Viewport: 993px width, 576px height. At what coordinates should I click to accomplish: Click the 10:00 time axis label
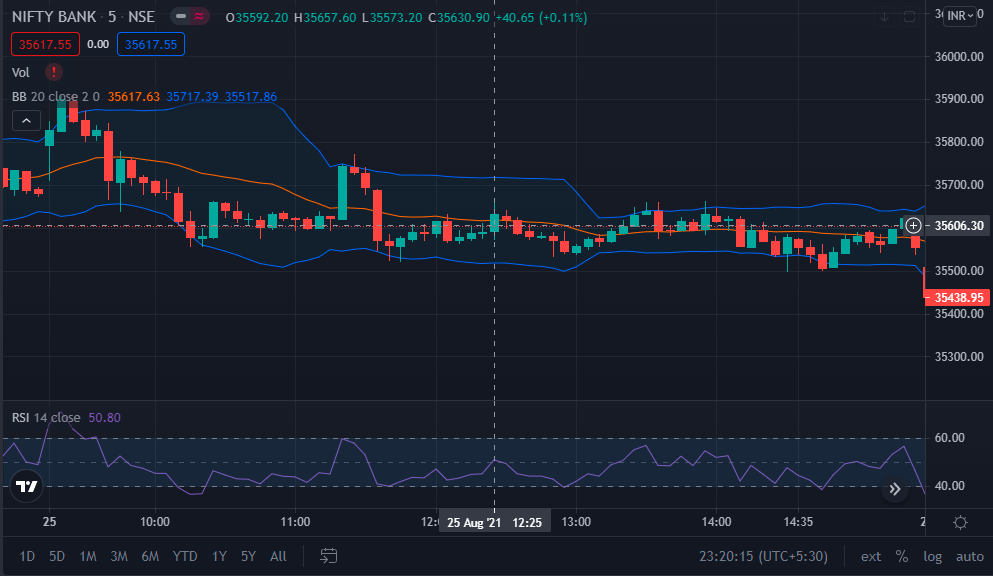pyautogui.click(x=155, y=522)
